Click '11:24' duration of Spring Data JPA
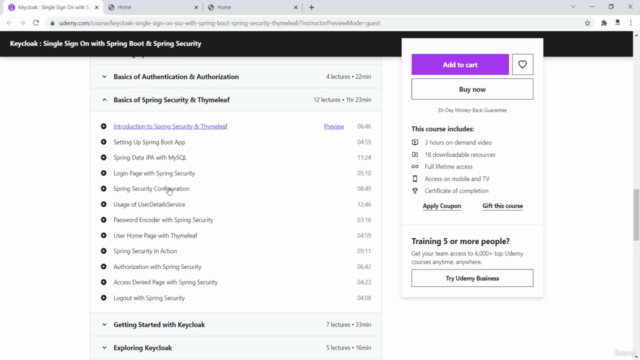Image resolution: width=640 pixels, height=360 pixels. click(364, 158)
